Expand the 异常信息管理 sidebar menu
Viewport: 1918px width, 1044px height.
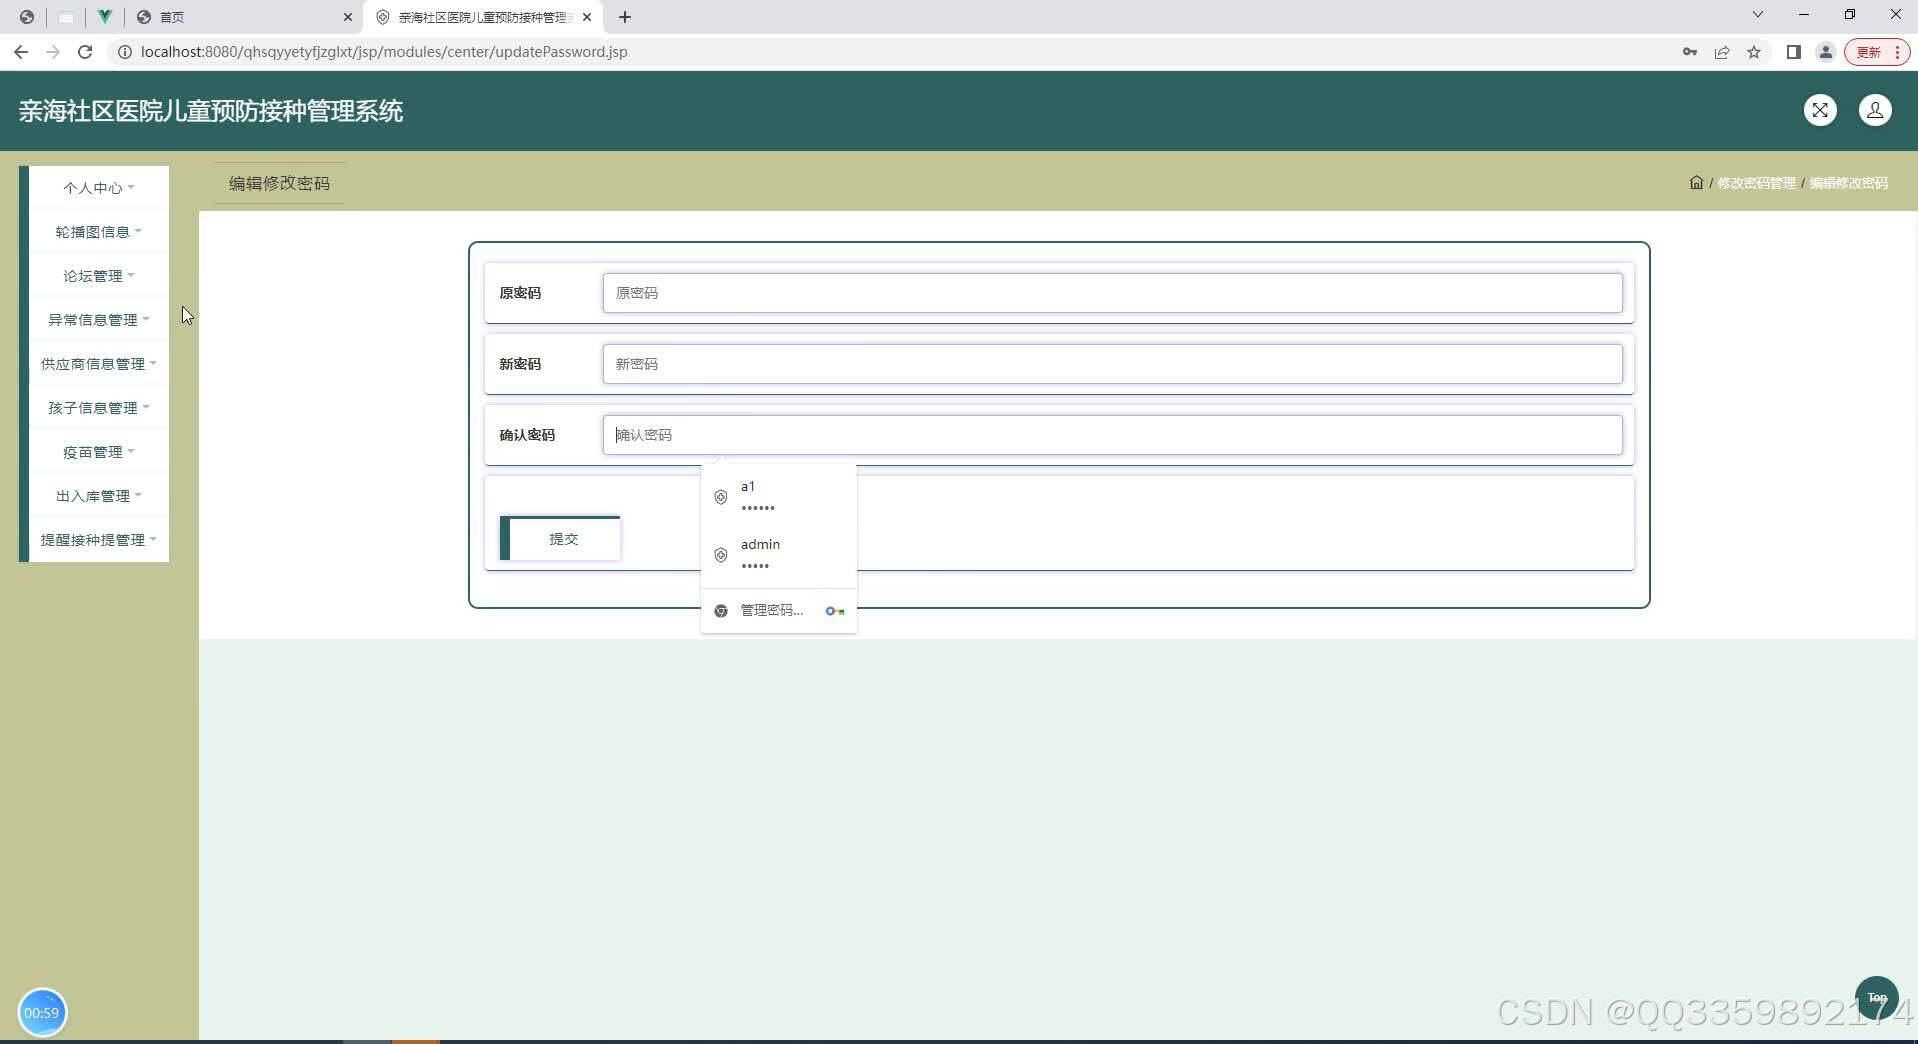98,320
